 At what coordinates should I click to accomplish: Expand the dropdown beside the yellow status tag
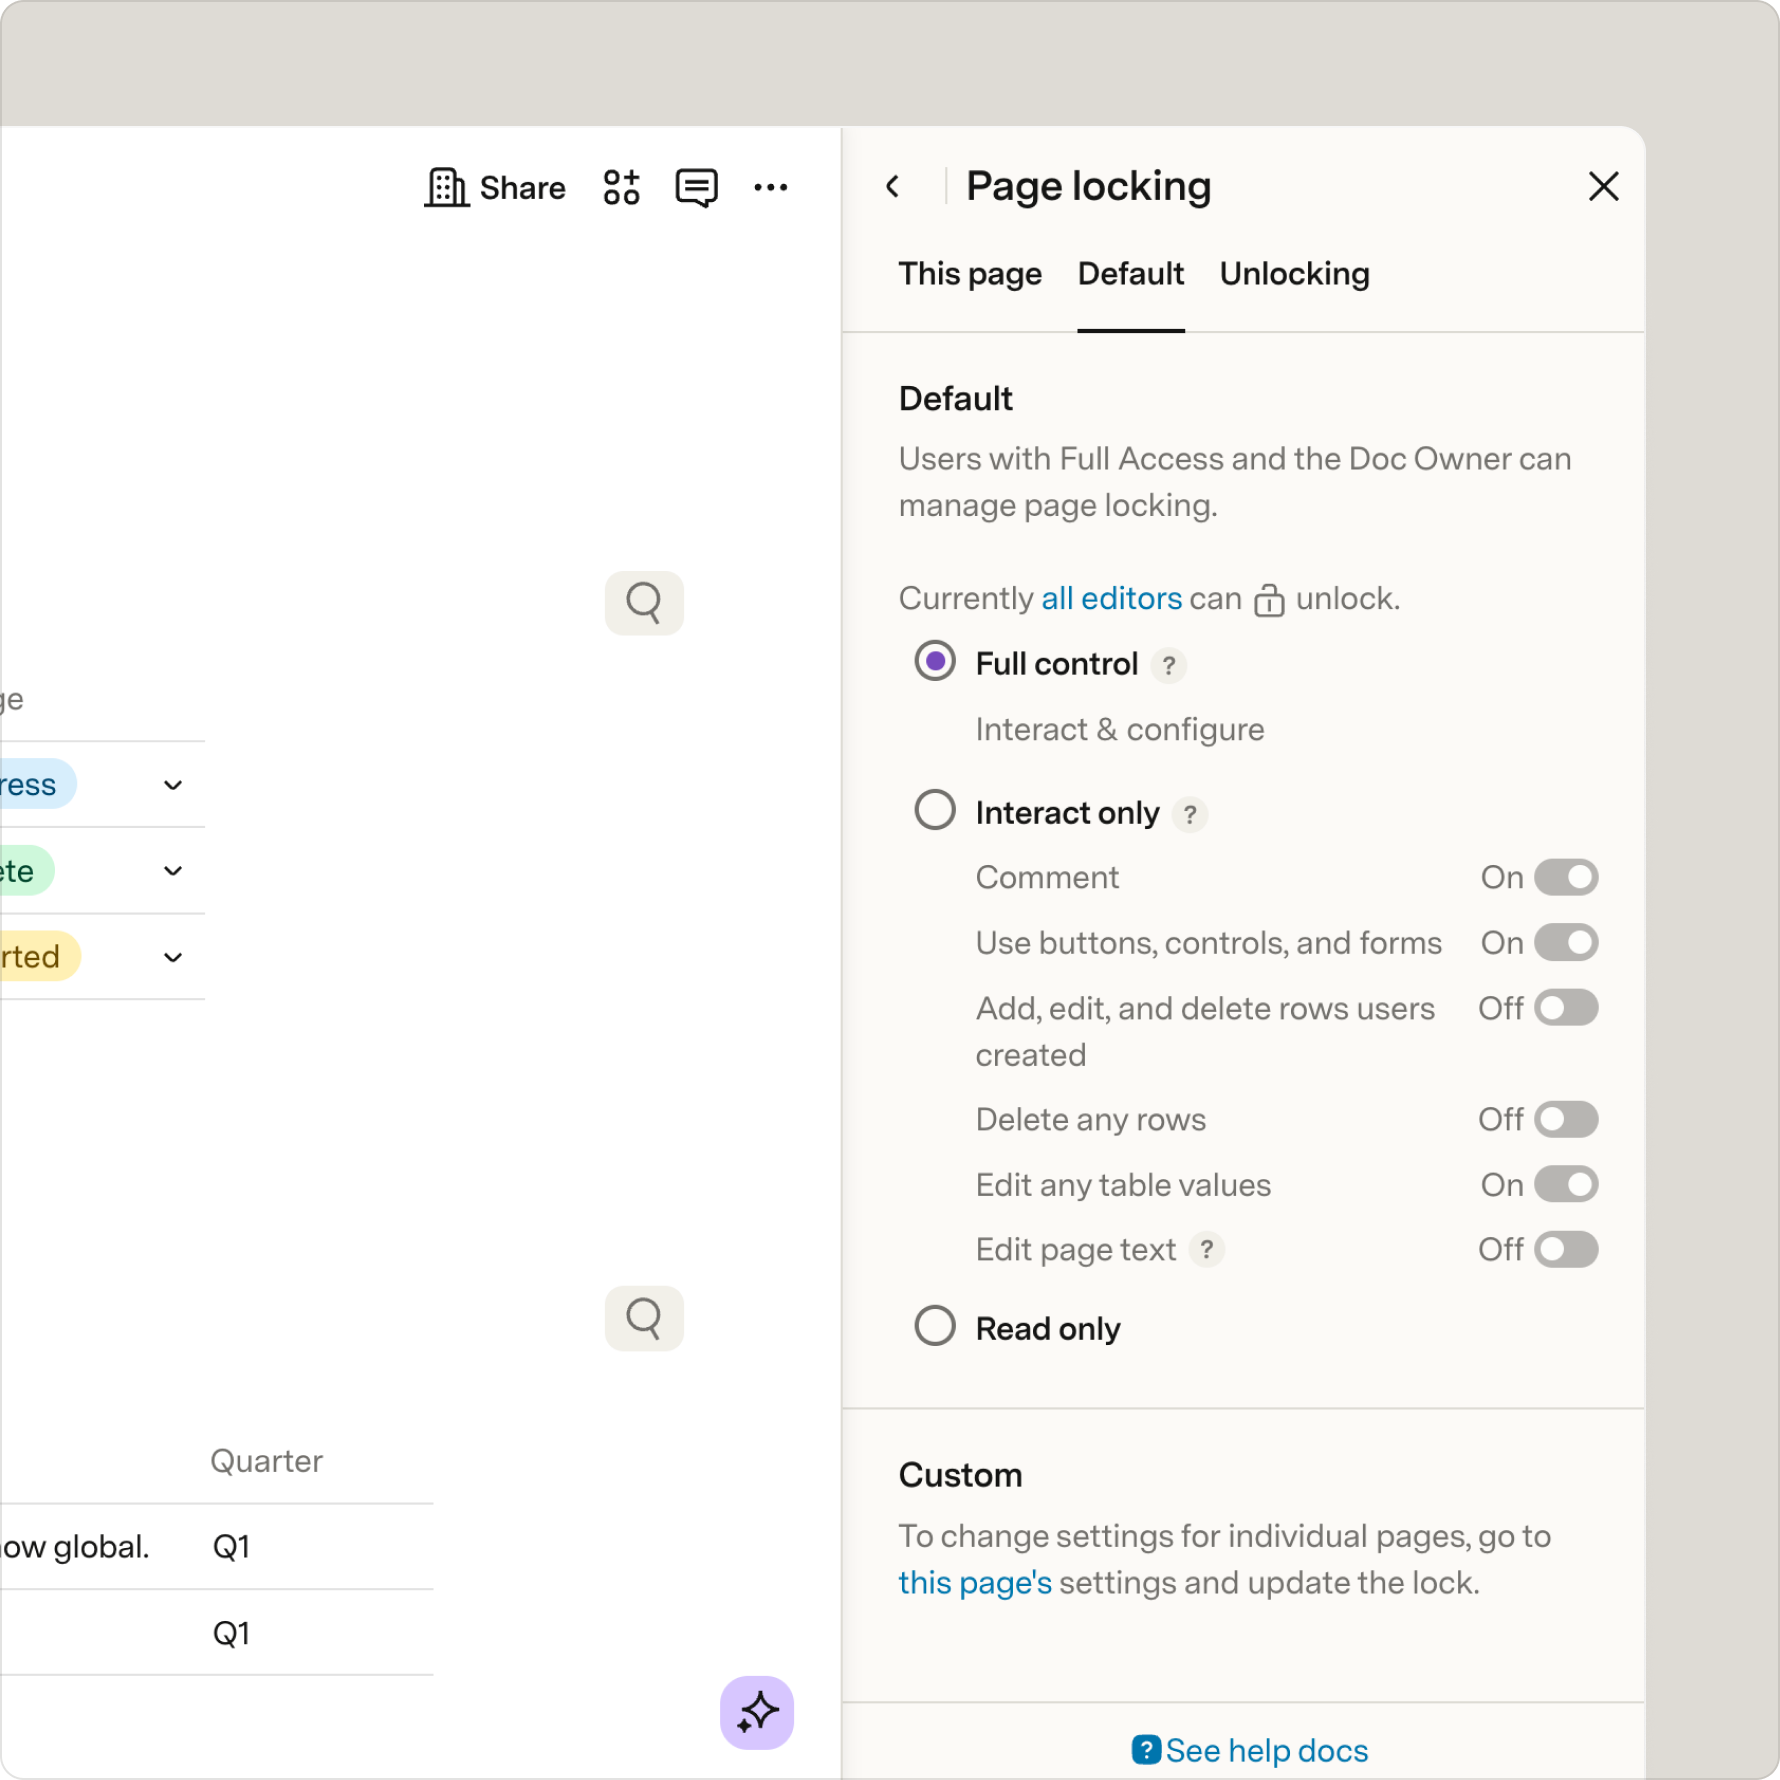point(173,957)
